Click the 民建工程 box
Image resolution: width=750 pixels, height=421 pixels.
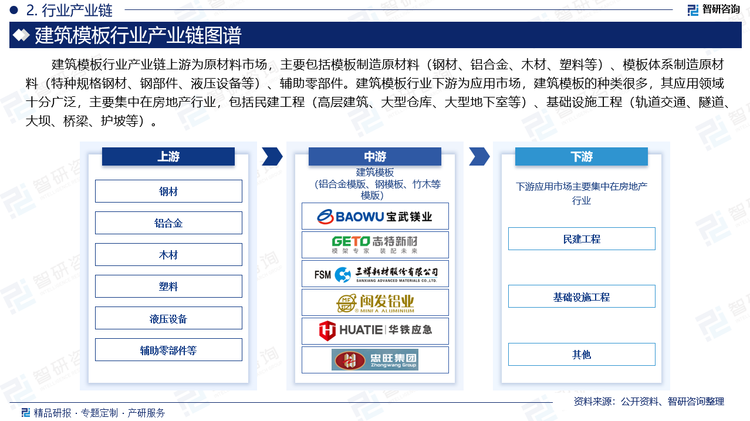click(582, 239)
